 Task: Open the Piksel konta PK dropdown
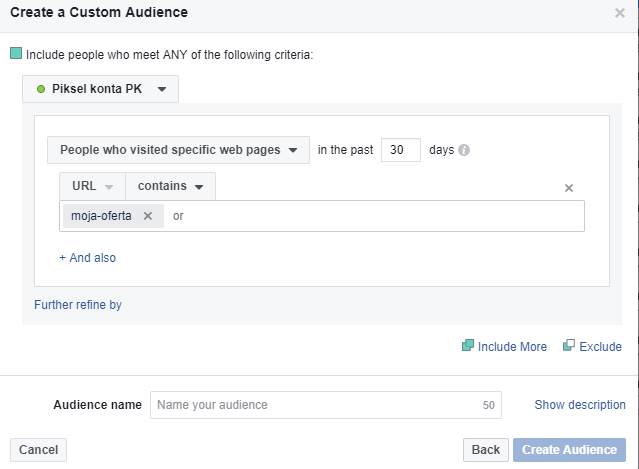tap(100, 89)
